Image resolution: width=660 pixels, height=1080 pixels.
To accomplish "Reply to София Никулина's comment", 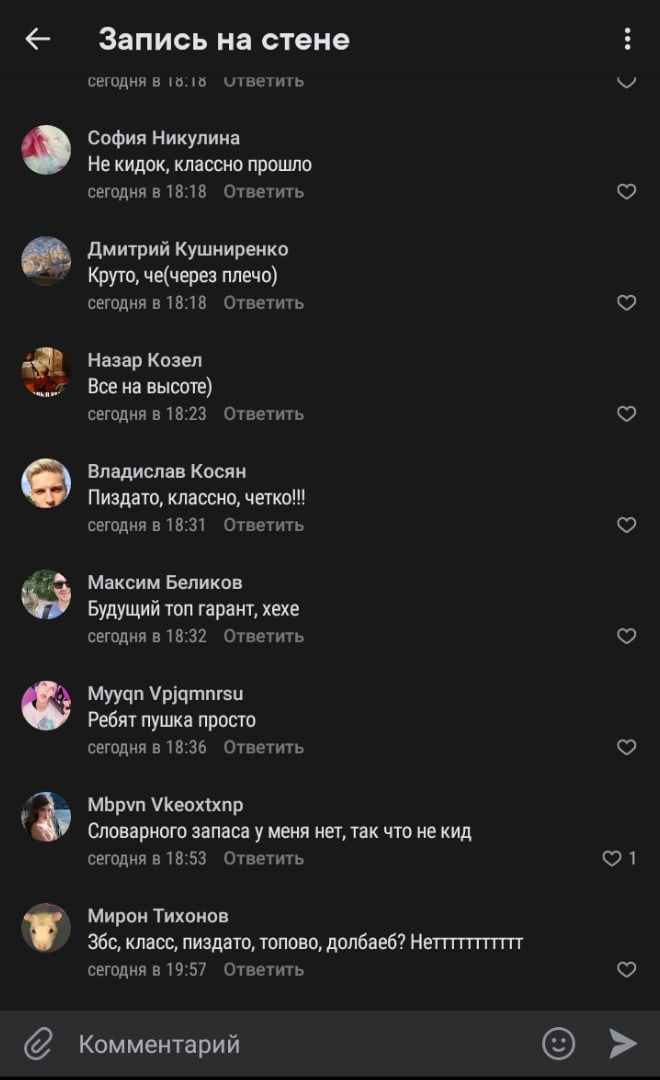I will (x=263, y=191).
